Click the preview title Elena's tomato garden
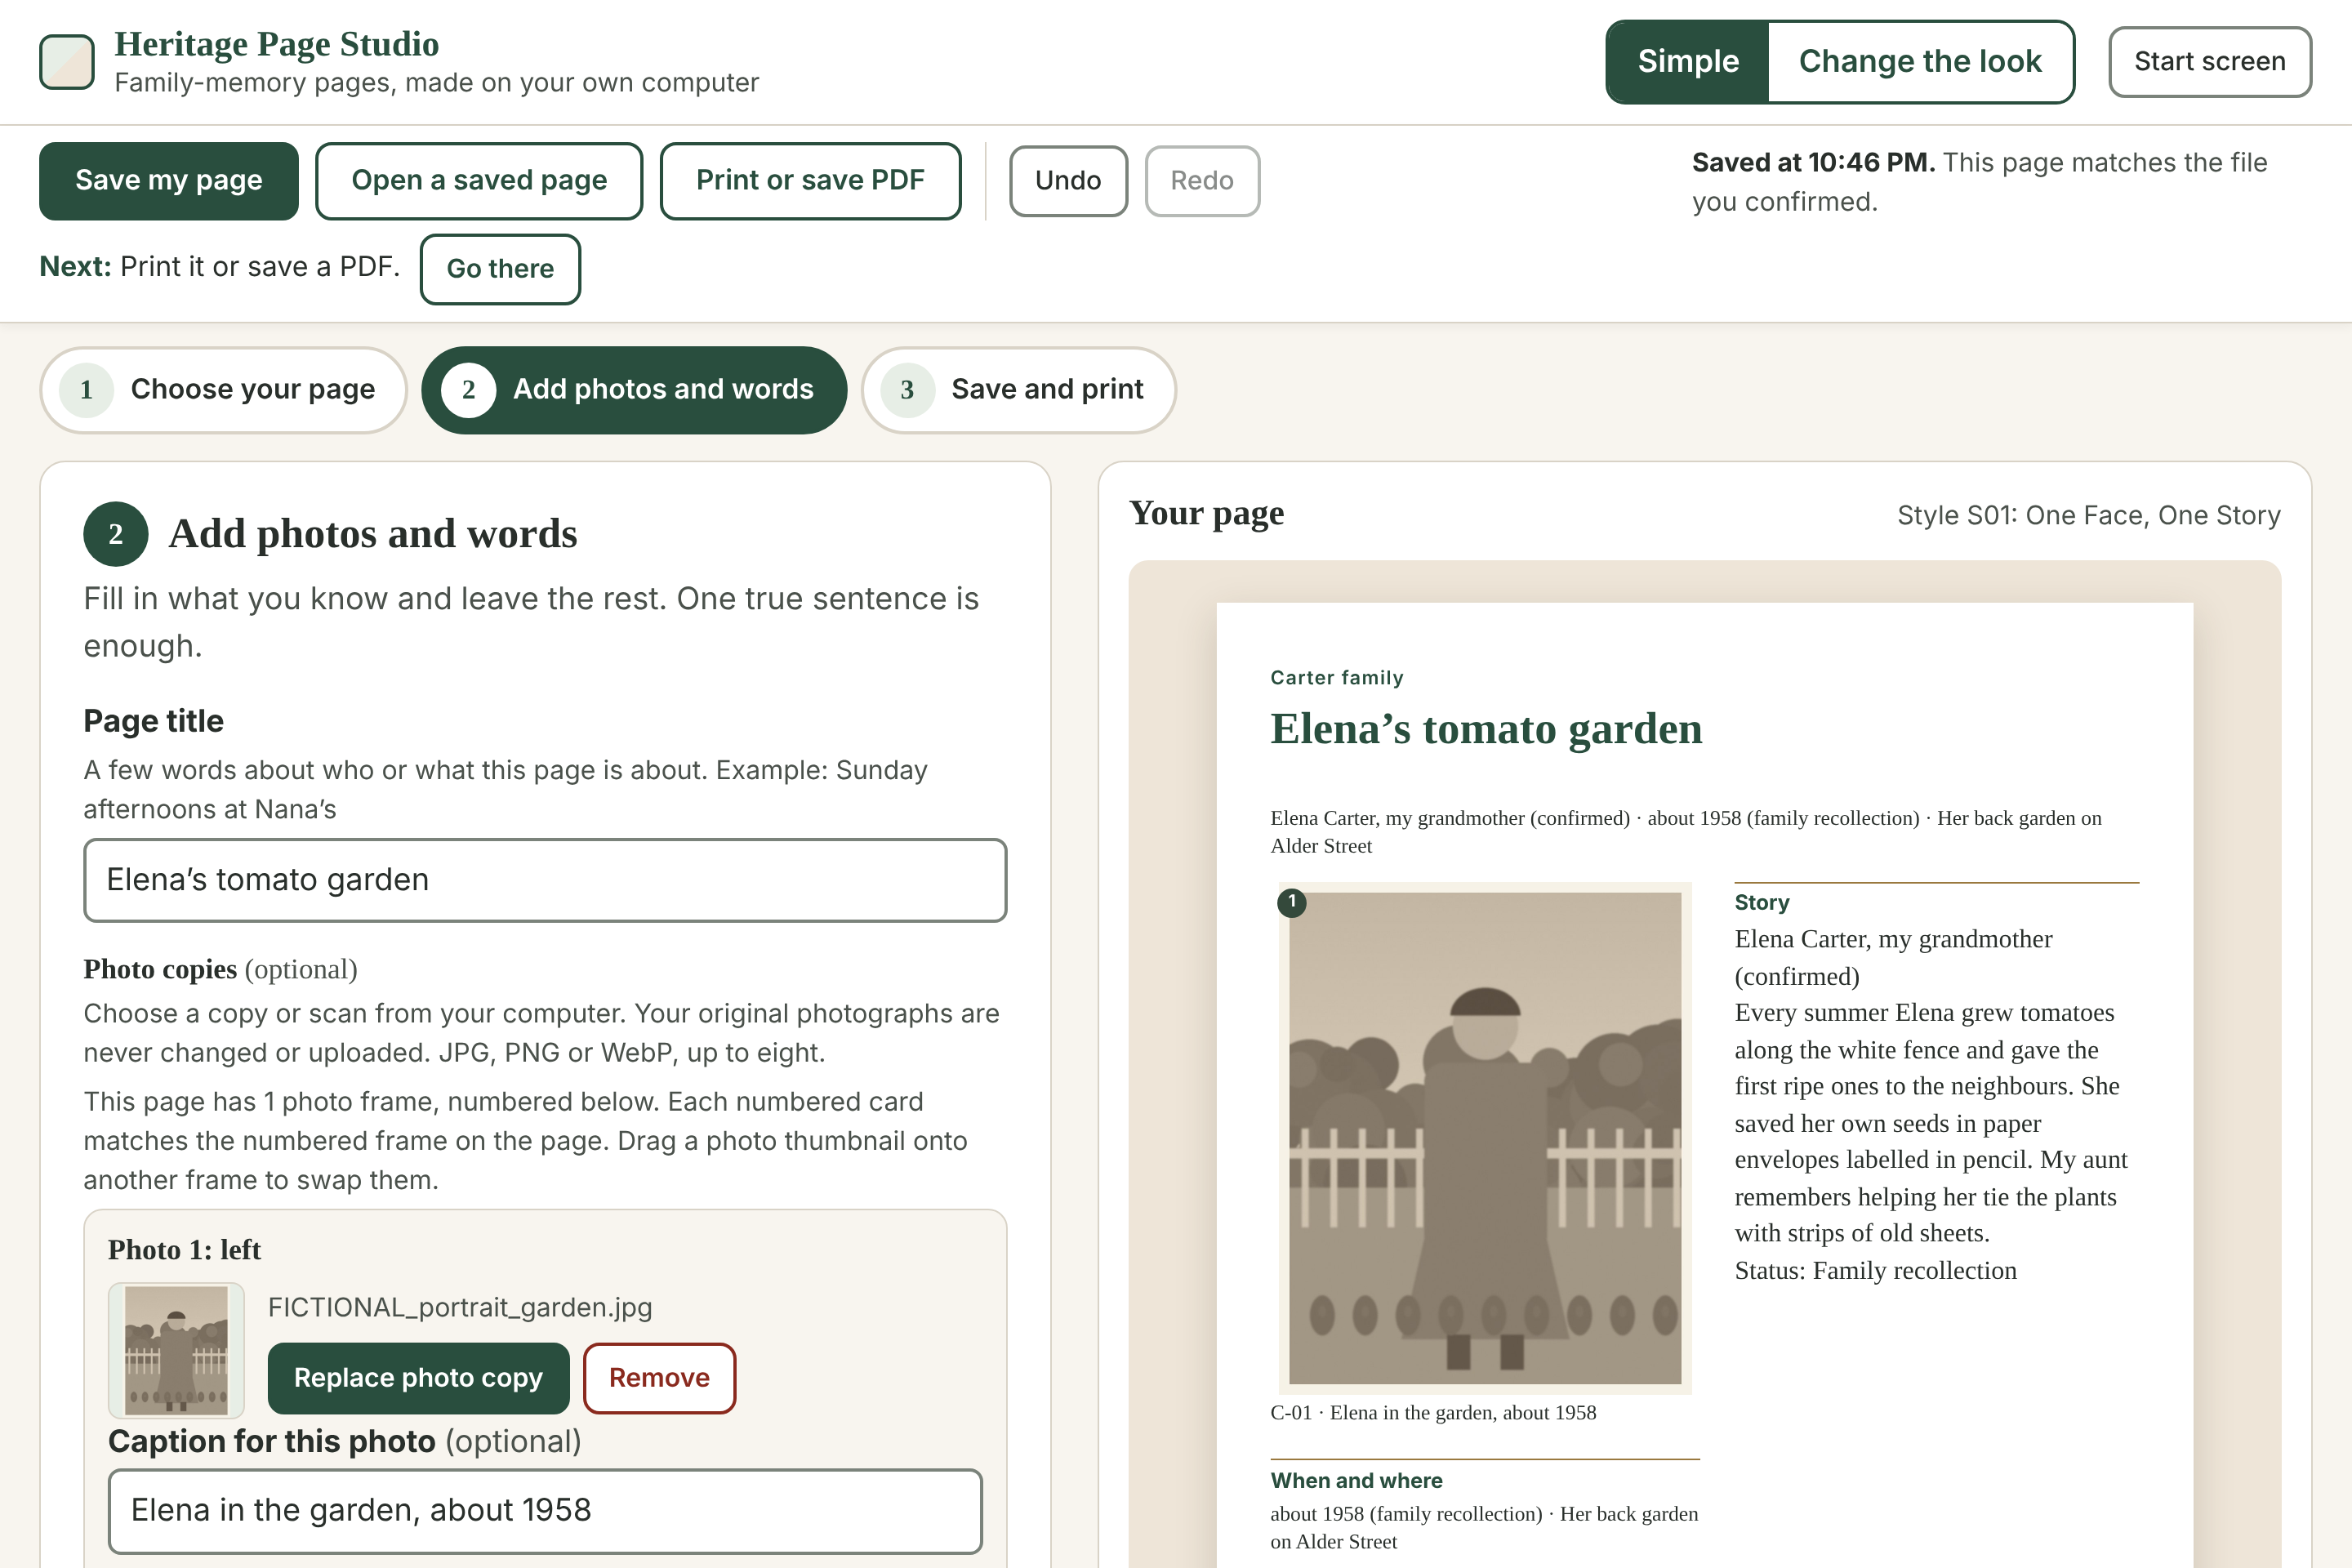 tap(1486, 729)
